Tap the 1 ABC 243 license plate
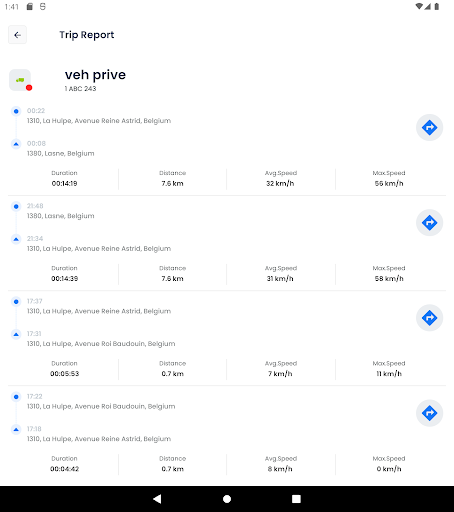 80,89
